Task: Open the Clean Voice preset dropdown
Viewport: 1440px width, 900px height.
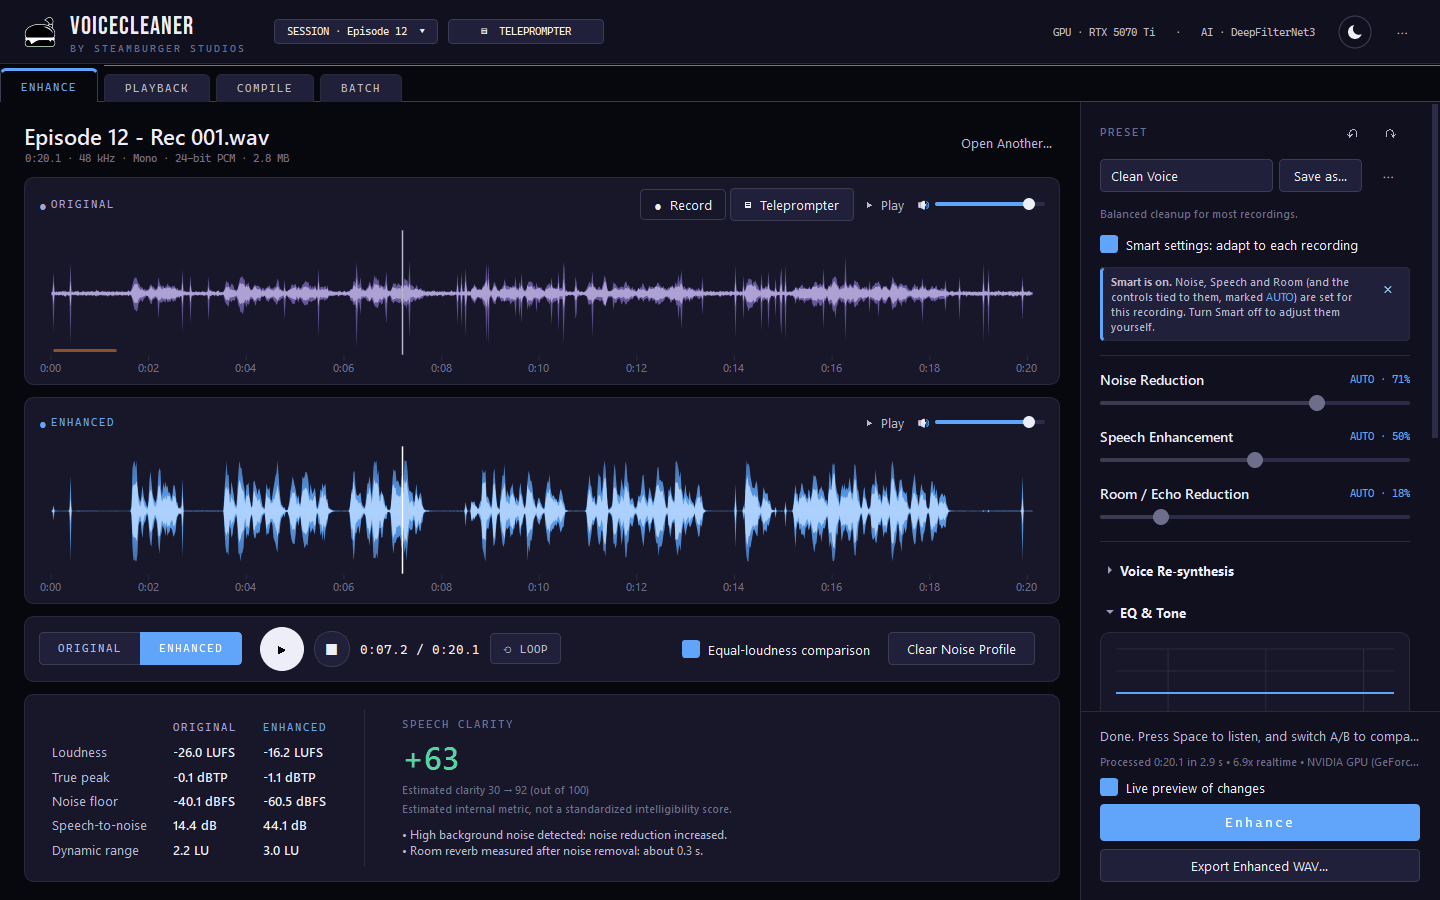Action: tap(1186, 176)
